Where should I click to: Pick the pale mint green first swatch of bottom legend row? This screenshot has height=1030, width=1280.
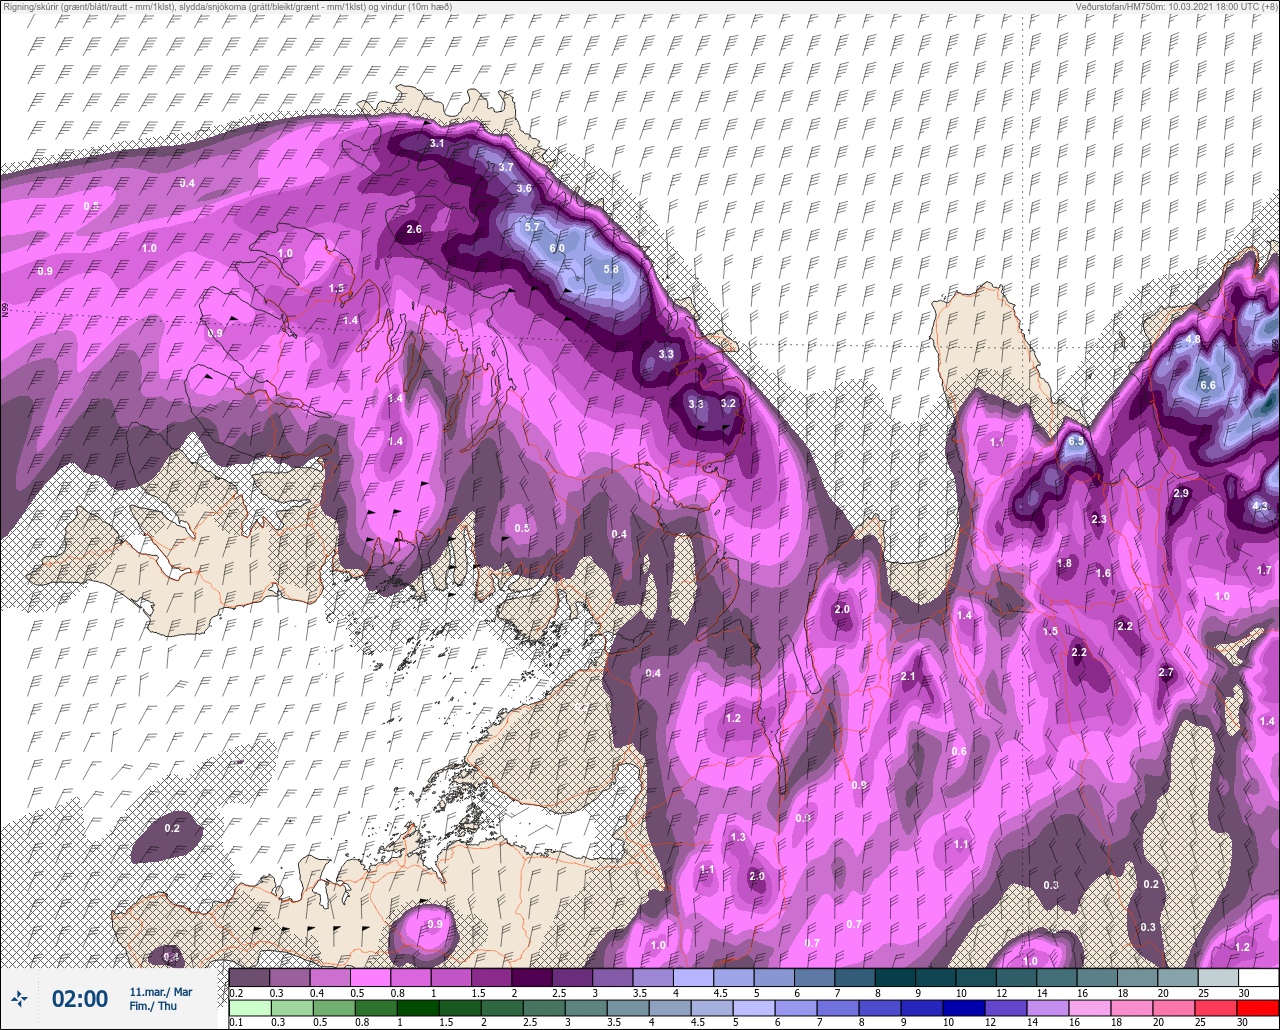pos(249,1007)
